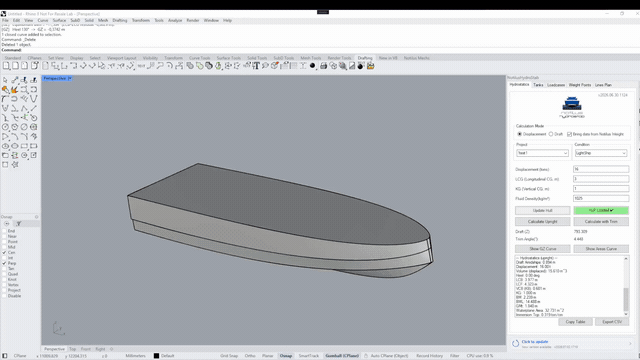Screen dimensions: 640x360
Task: Select the Text tool icon in Drafting toolbar
Action: click(x=256, y=66)
